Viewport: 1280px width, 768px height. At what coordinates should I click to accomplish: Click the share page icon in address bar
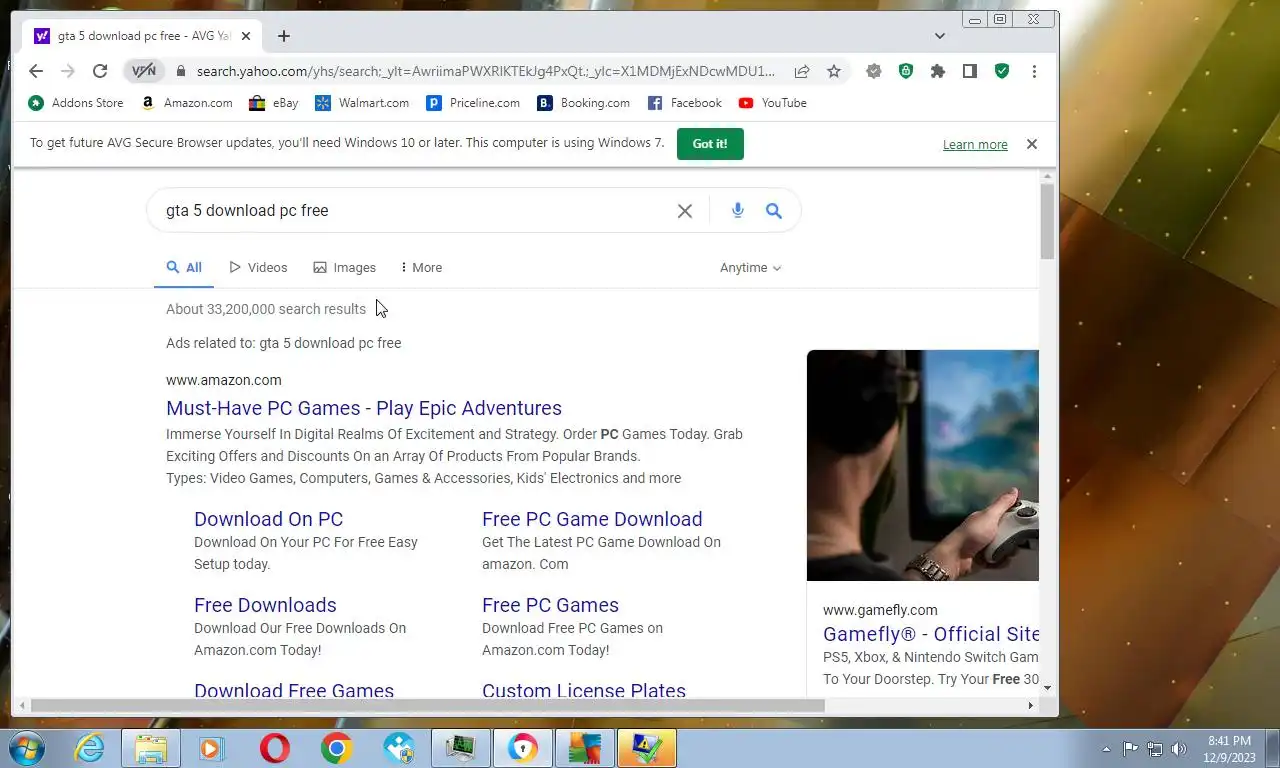coord(802,71)
